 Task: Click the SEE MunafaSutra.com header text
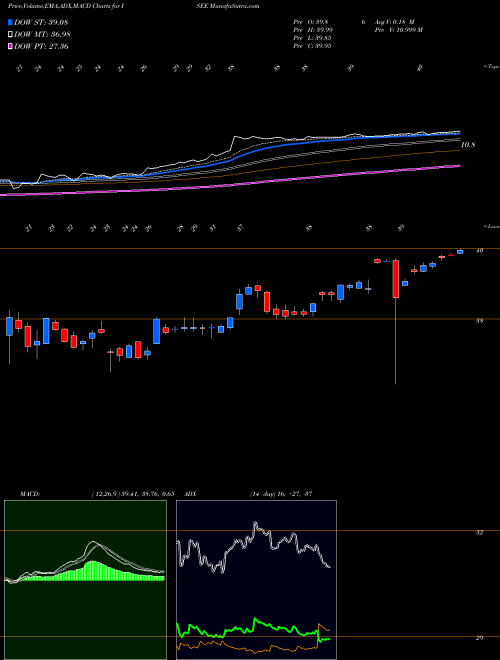click(230, 6)
